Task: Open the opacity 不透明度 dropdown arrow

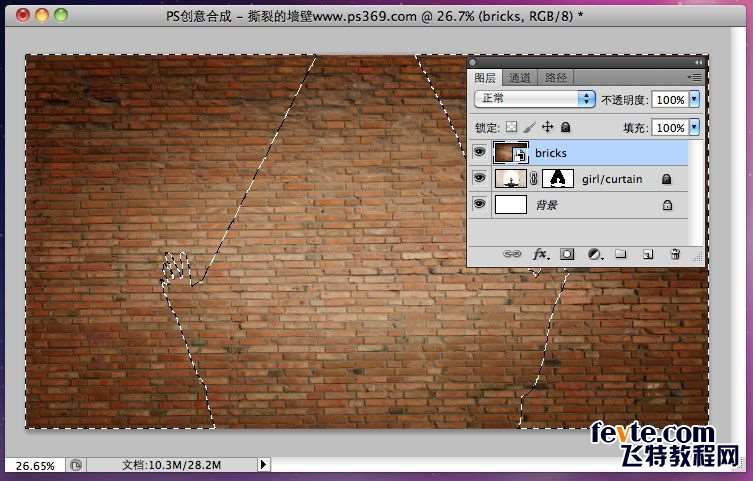Action: coord(694,100)
